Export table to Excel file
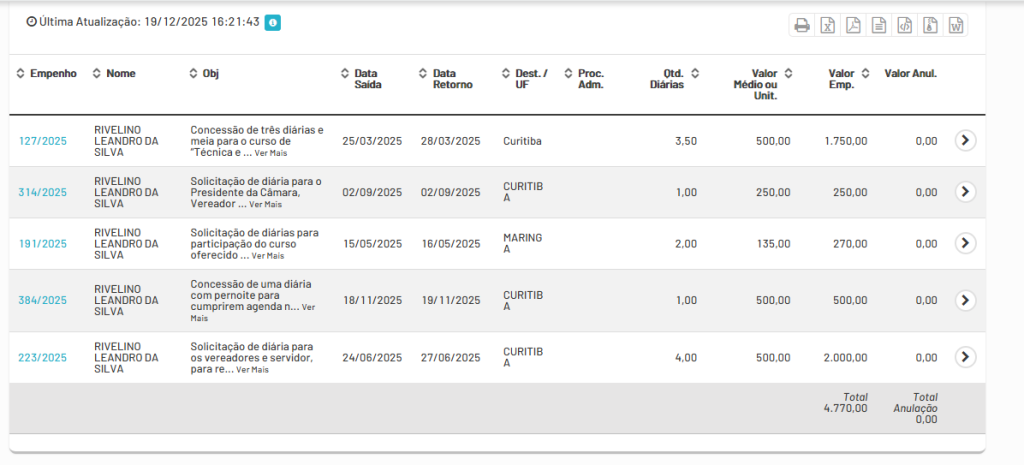This screenshot has width=1024, height=465. pyautogui.click(x=828, y=26)
